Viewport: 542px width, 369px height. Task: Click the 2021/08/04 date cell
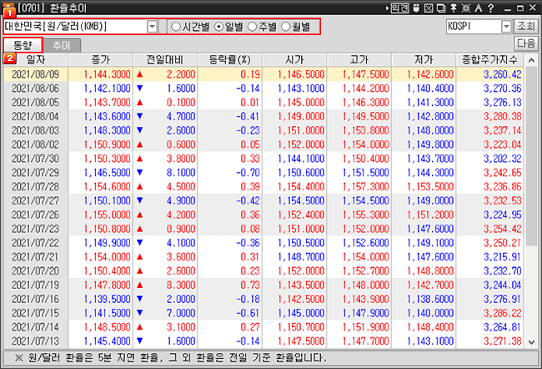pos(35,116)
